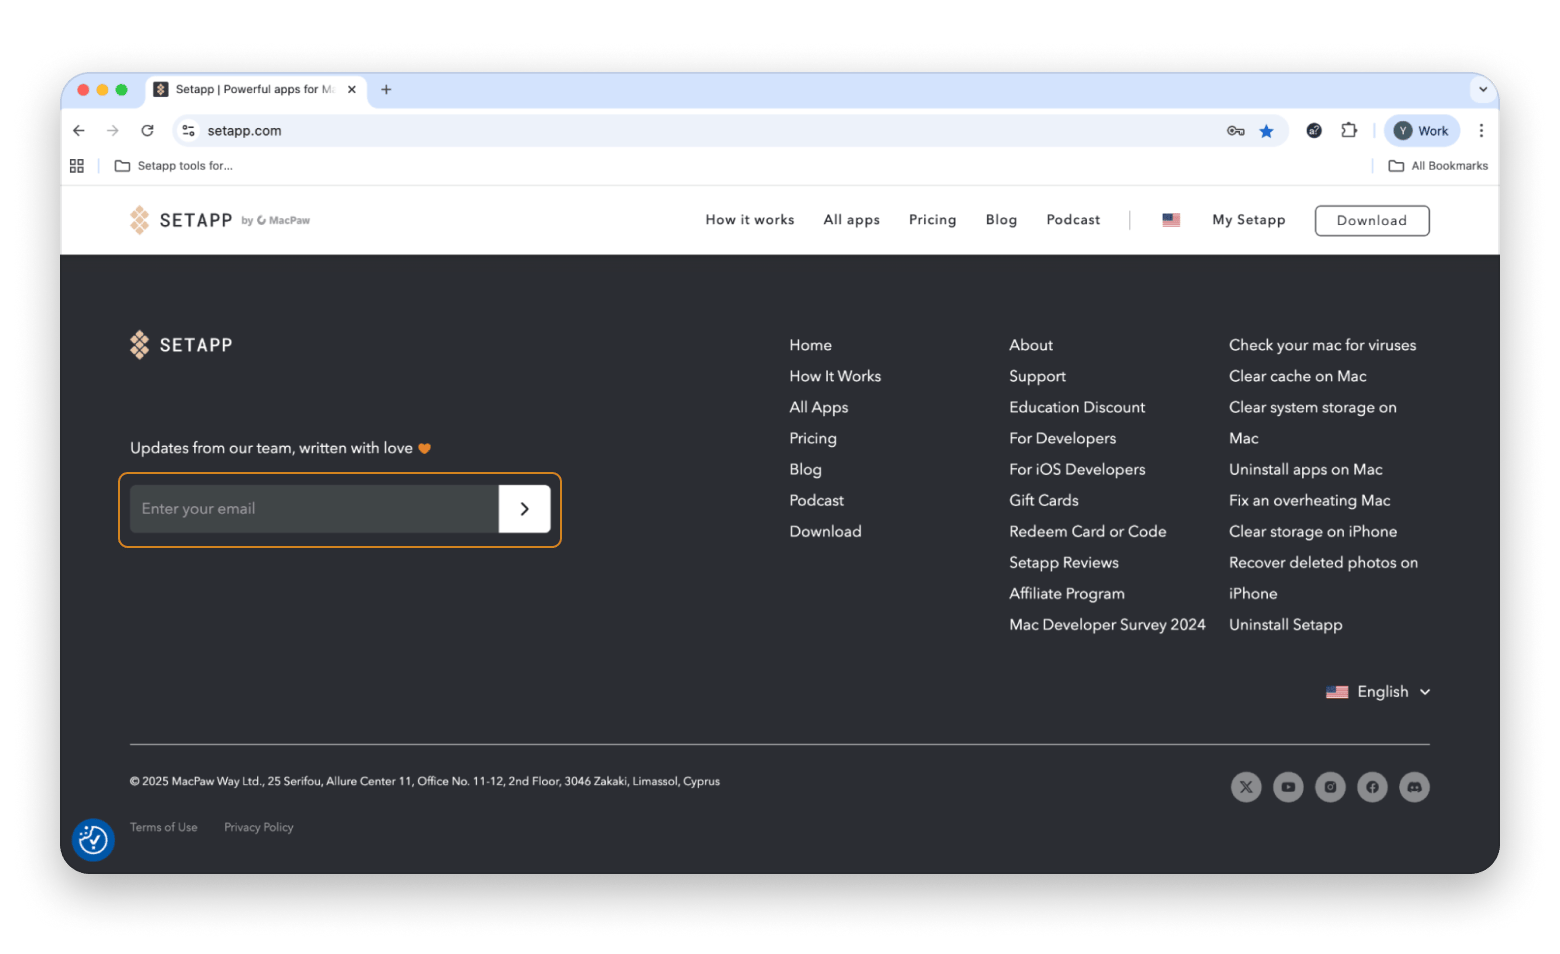Open footer How It Works link

[x=835, y=376]
